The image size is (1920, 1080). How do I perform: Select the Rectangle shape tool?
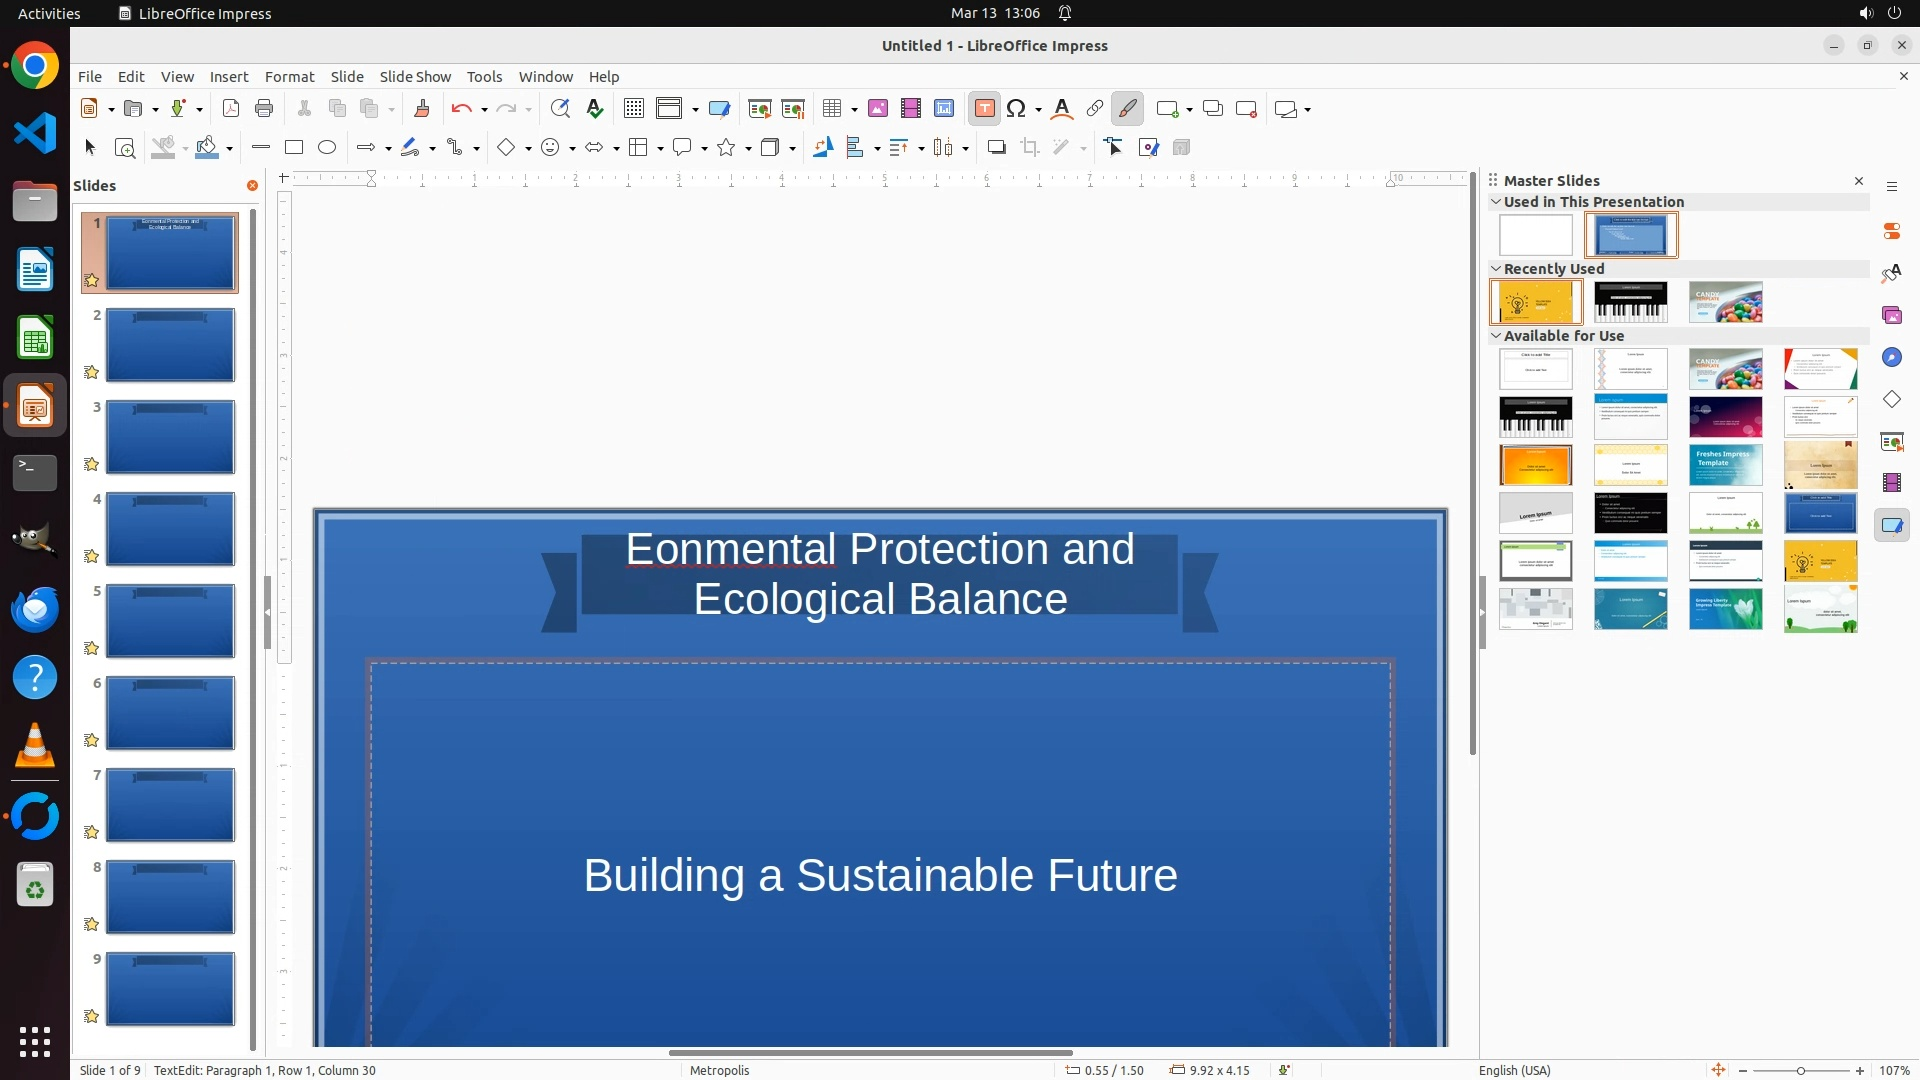[x=294, y=148]
